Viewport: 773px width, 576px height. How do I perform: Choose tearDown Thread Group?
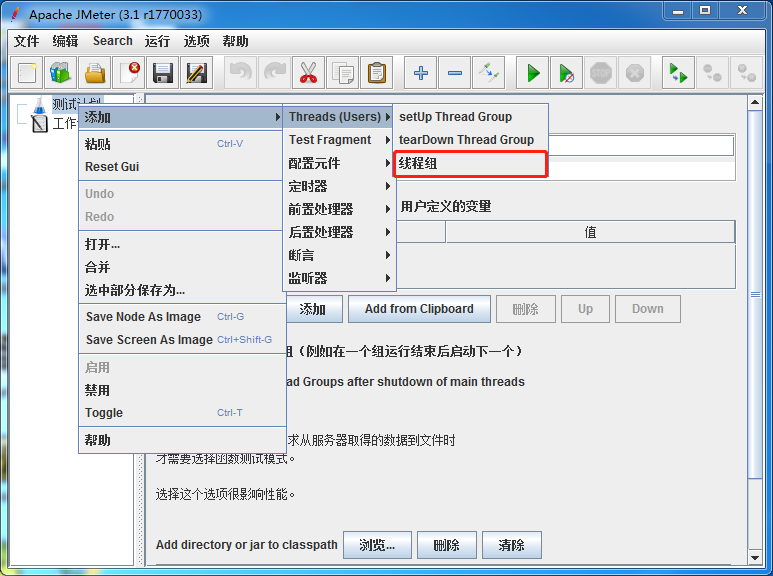click(x=470, y=140)
